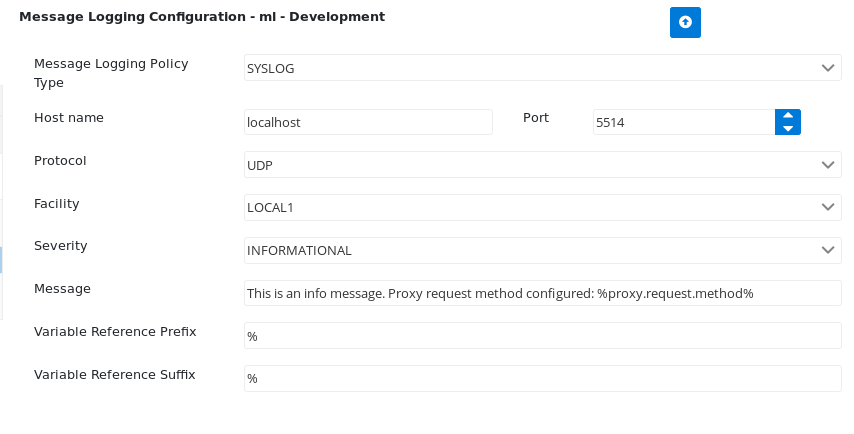Select the Variable Reference Suffix field
The height and width of the screenshot is (434, 854).
point(542,378)
